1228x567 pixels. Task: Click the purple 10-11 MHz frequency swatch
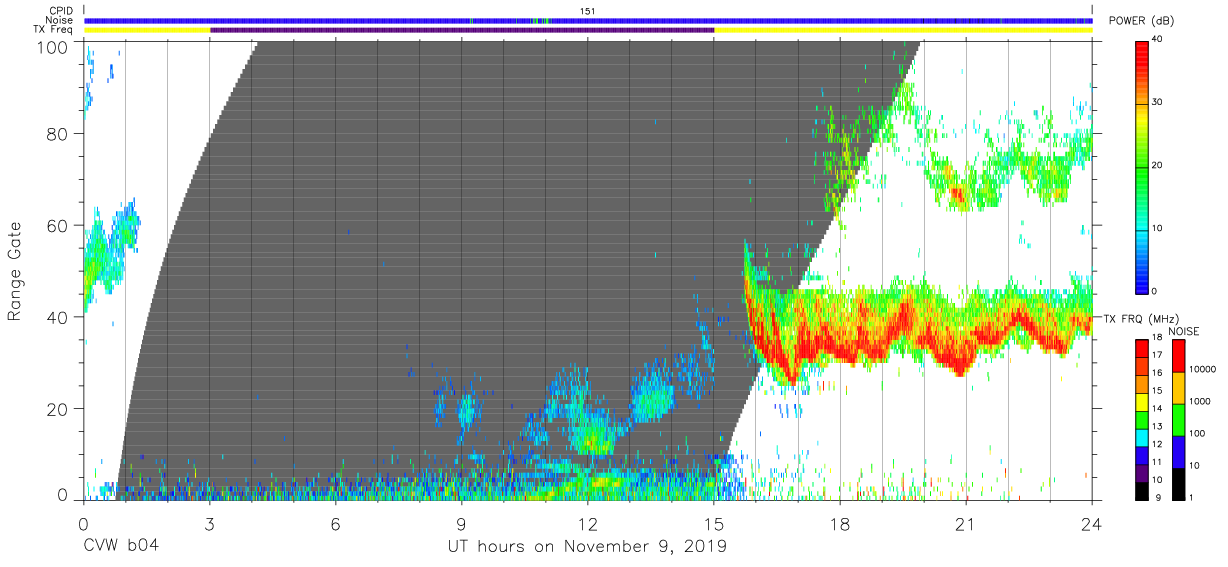(1142, 471)
